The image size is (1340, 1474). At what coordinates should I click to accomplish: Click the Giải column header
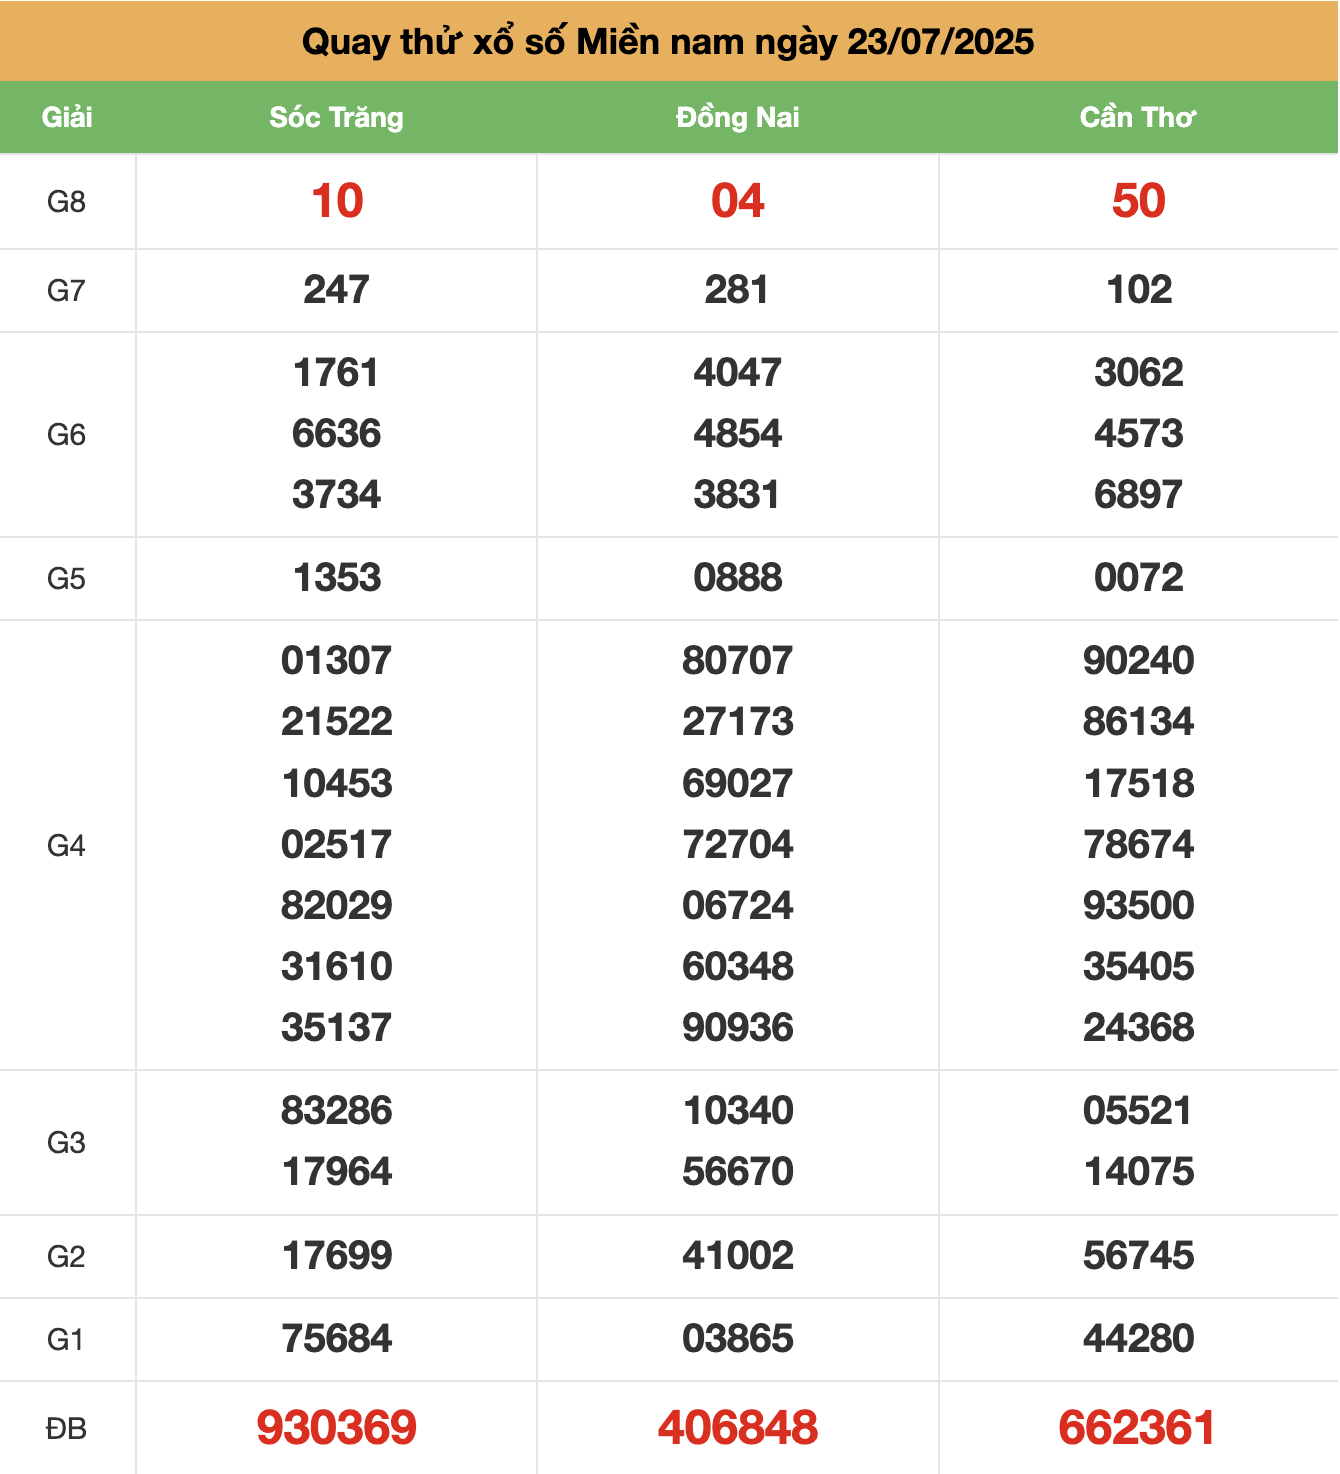(x=67, y=117)
